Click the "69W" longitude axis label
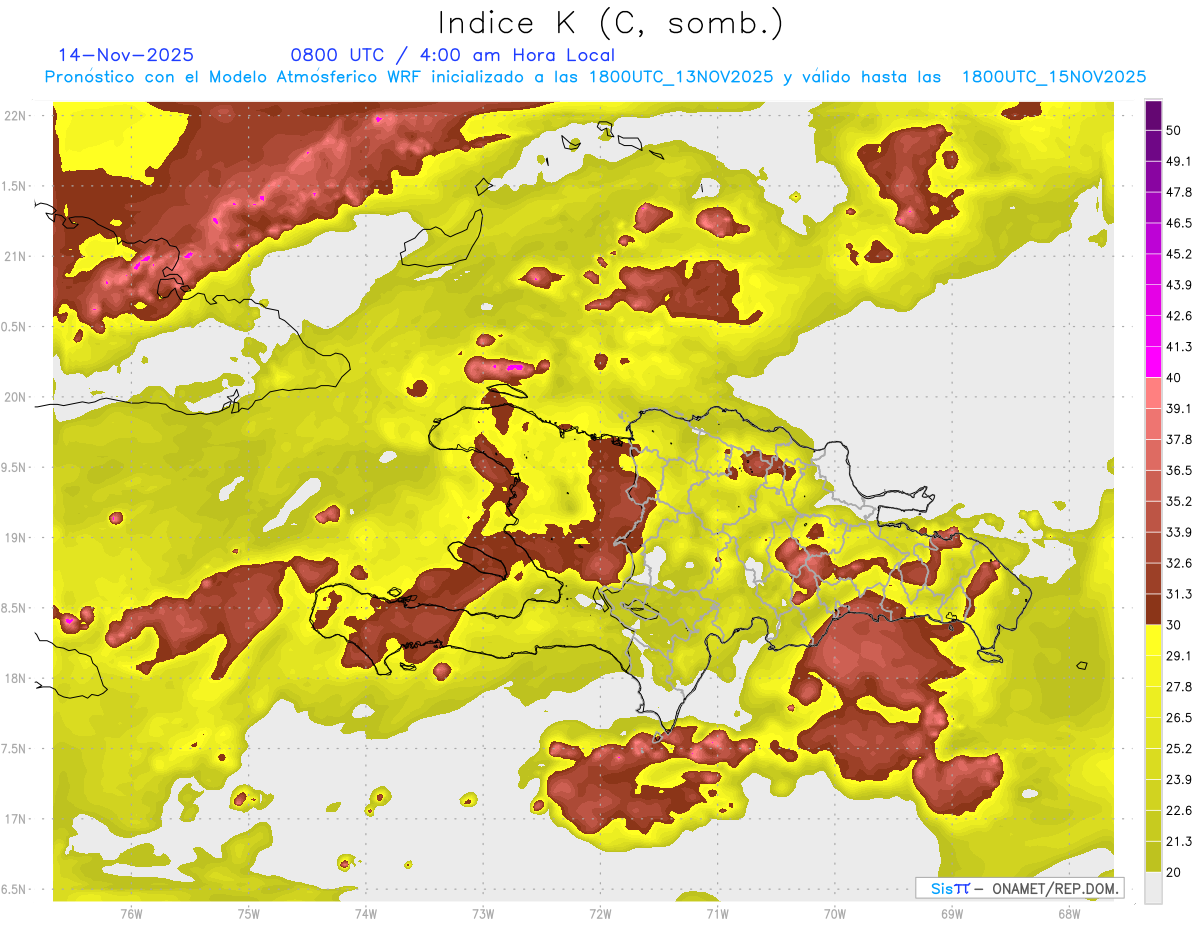This screenshot has height=927, width=1200. [x=952, y=913]
